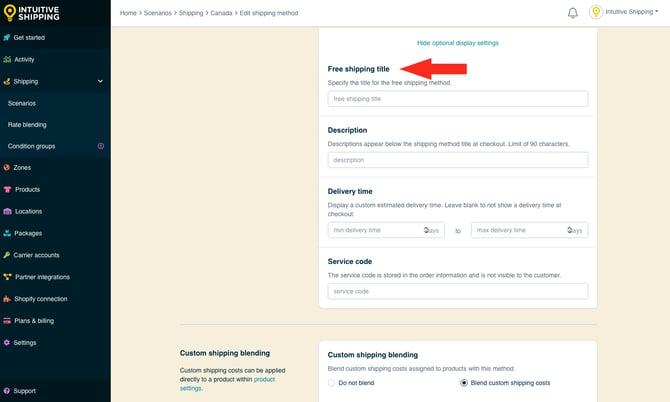Click the Zones globe icon
The height and width of the screenshot is (402, 670).
(x=6, y=167)
